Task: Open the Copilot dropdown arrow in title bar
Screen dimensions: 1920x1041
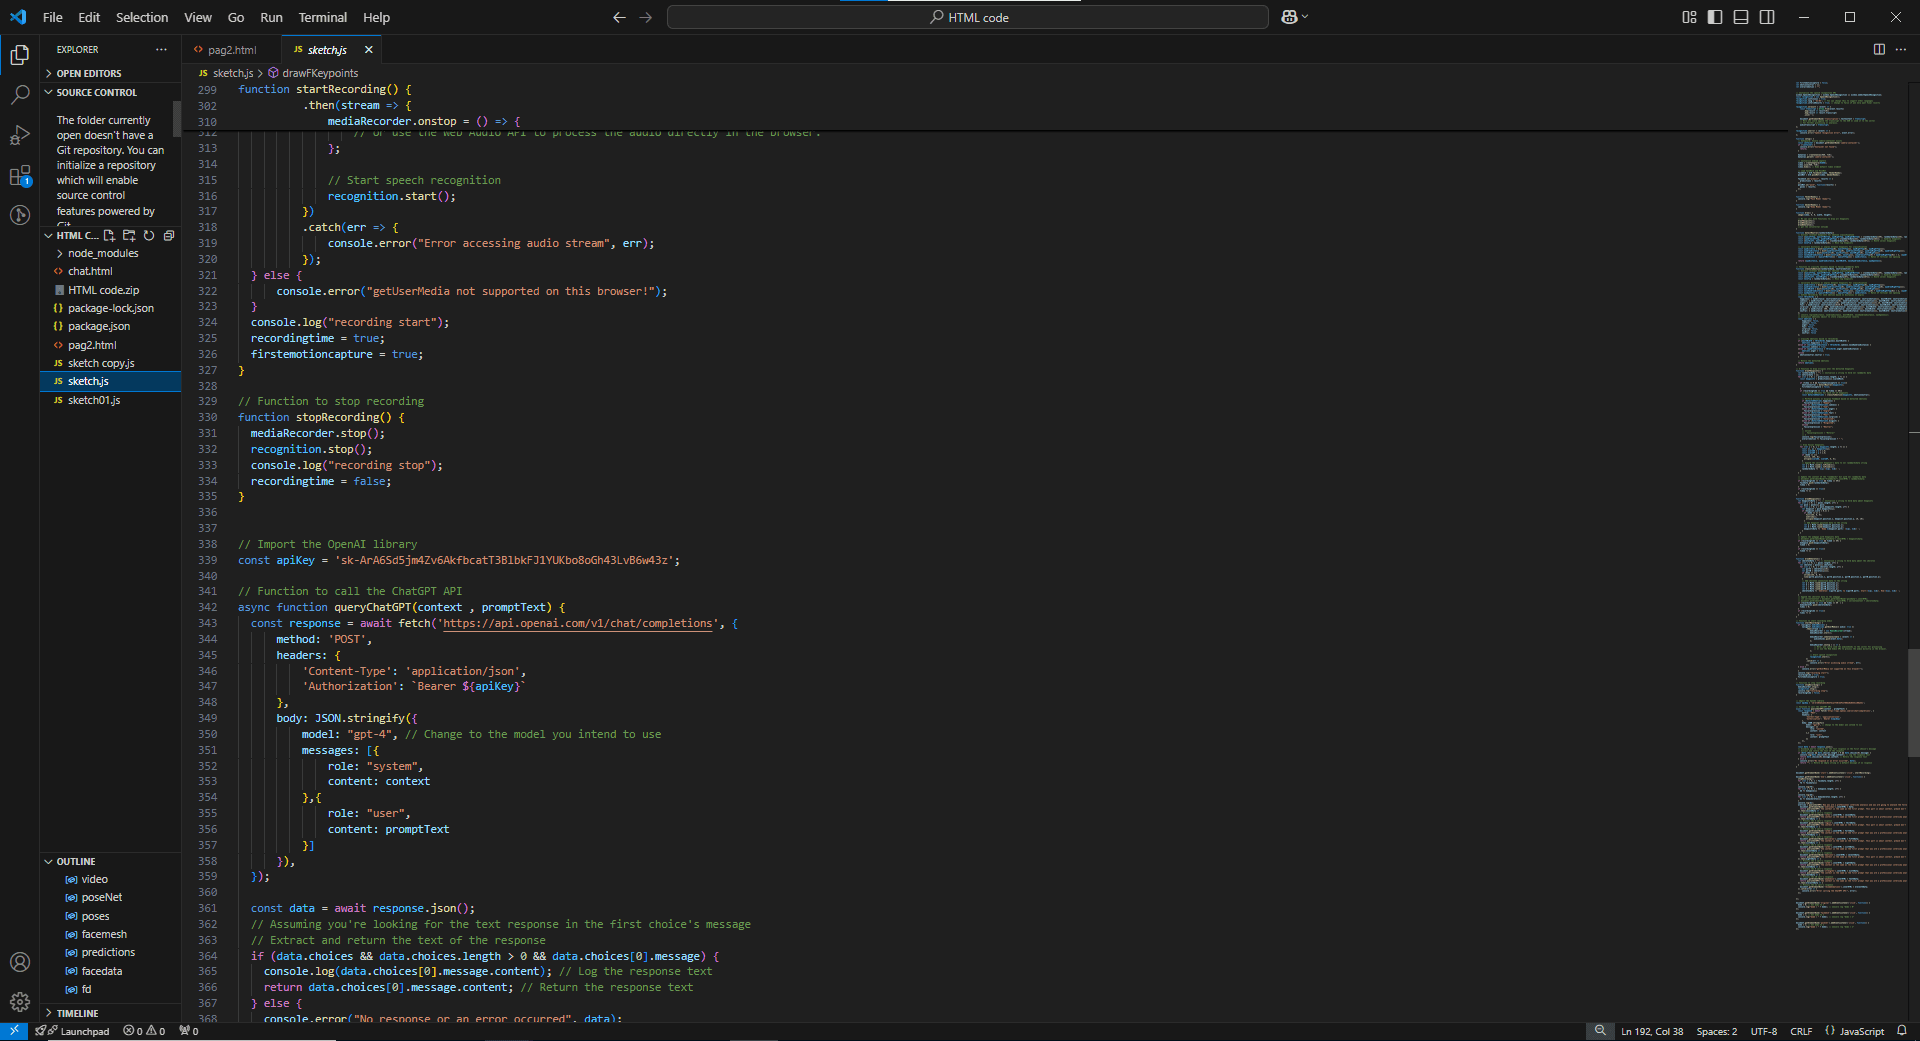Action: [1305, 17]
